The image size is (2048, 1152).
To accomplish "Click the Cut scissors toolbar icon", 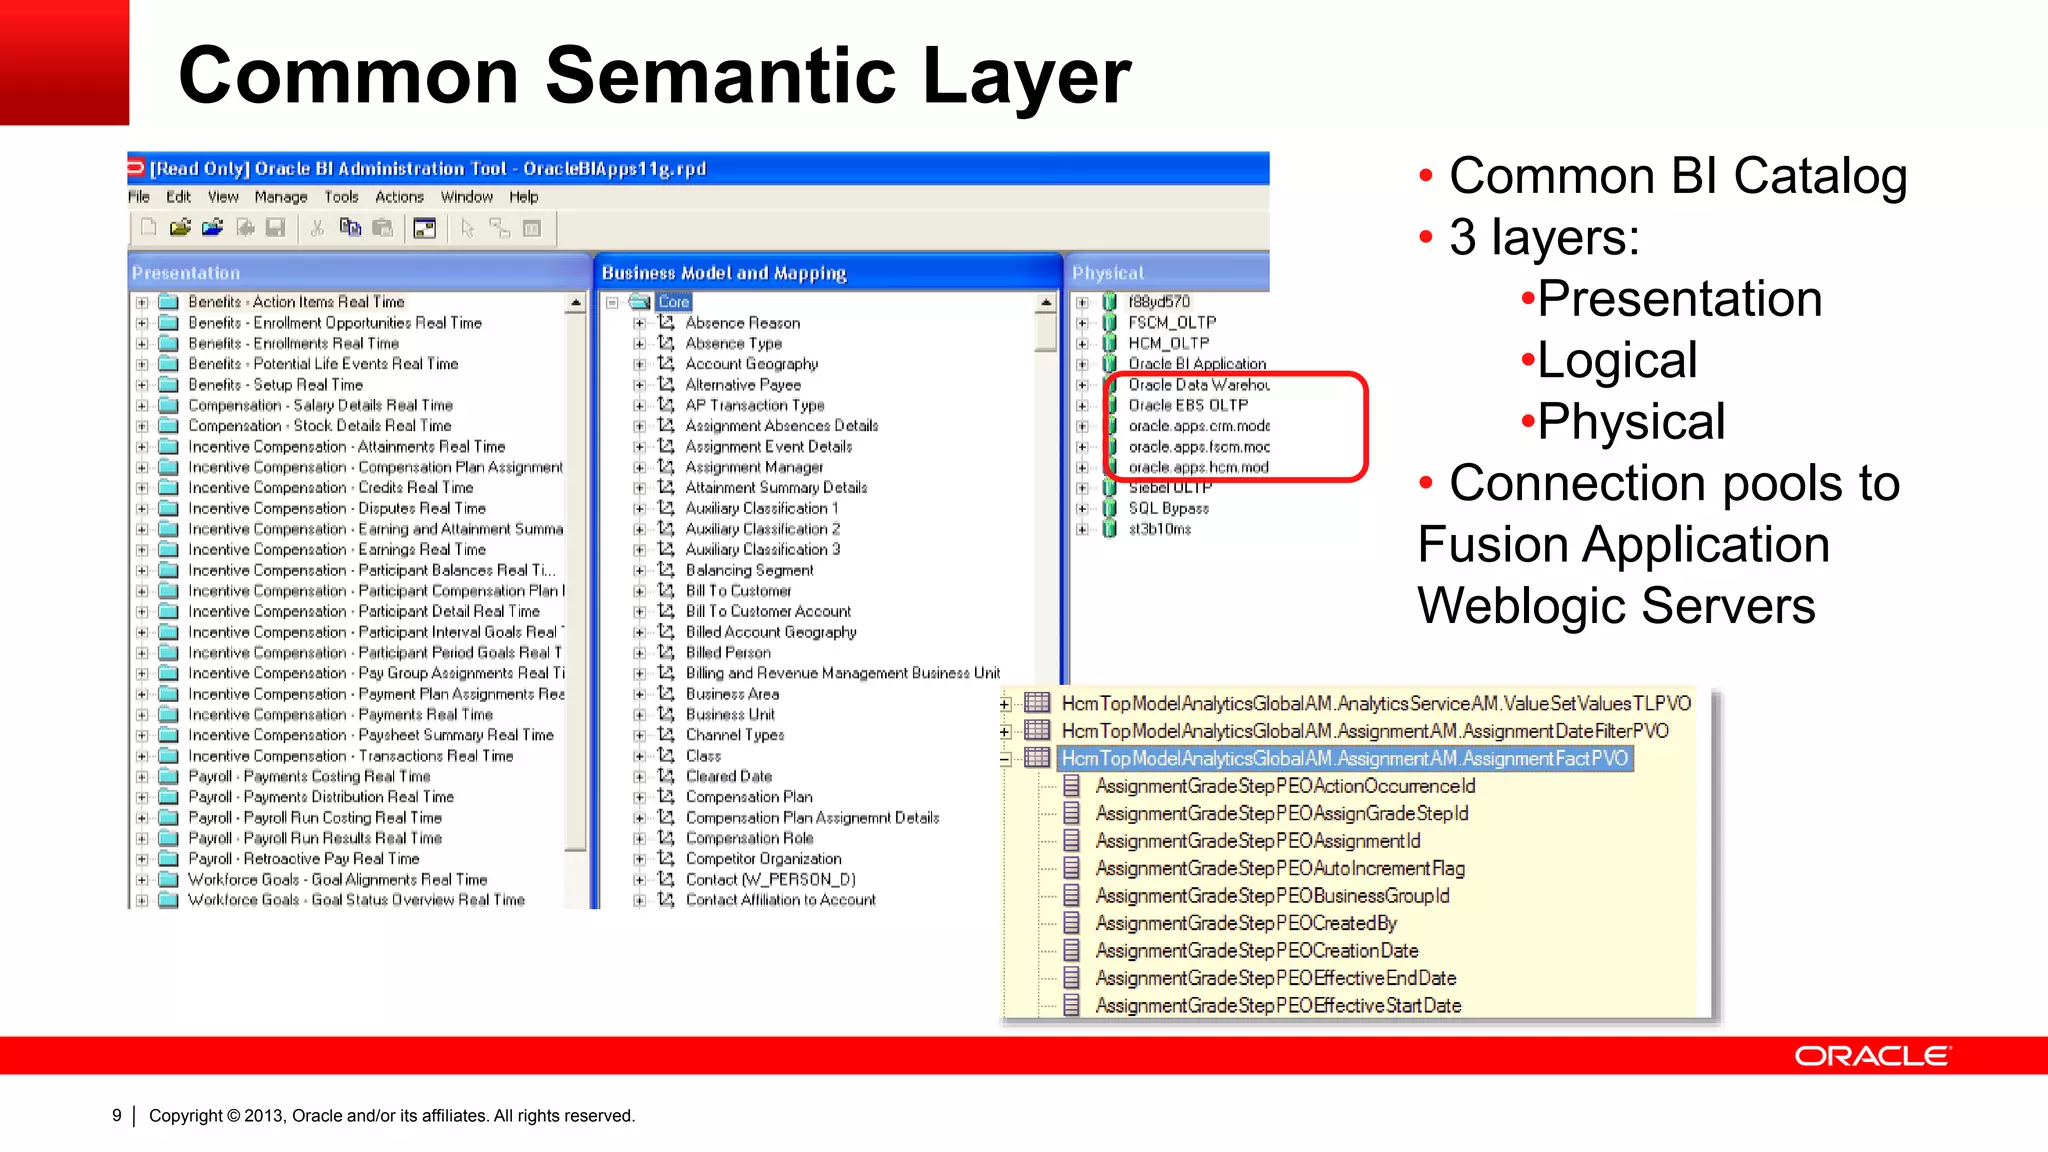I will (x=317, y=228).
